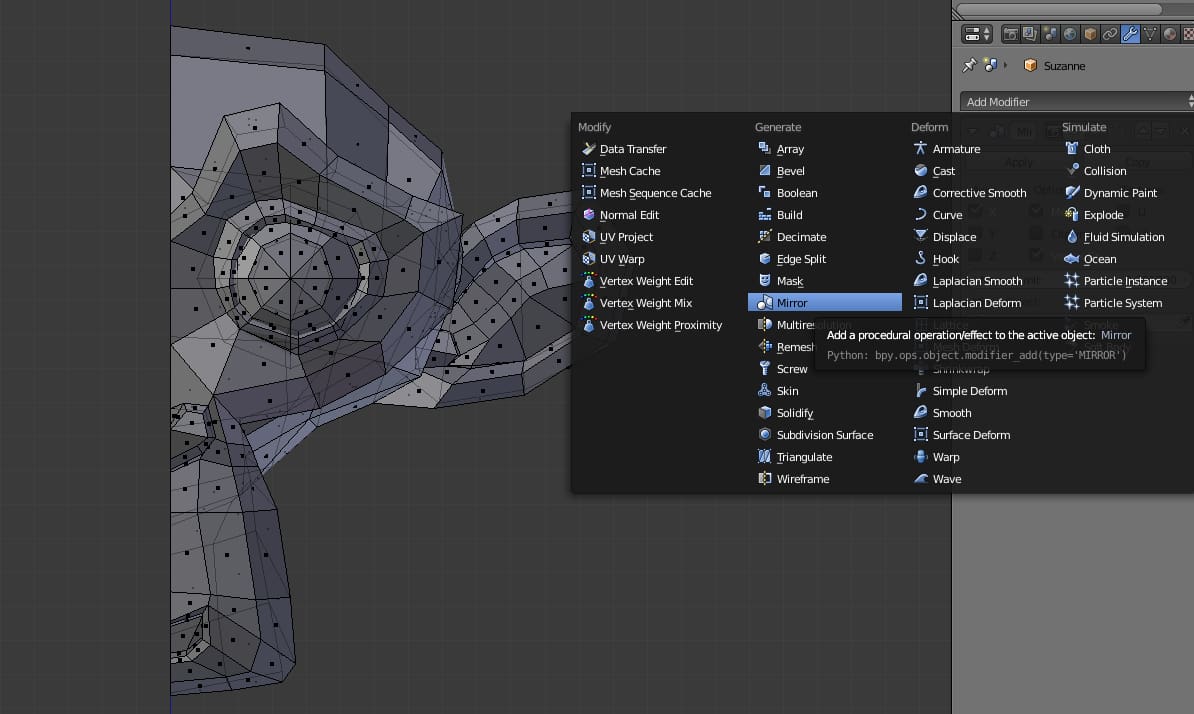
Task: Toggle the pin icon beside Suzanne breadcrumb
Action: click(x=969, y=65)
